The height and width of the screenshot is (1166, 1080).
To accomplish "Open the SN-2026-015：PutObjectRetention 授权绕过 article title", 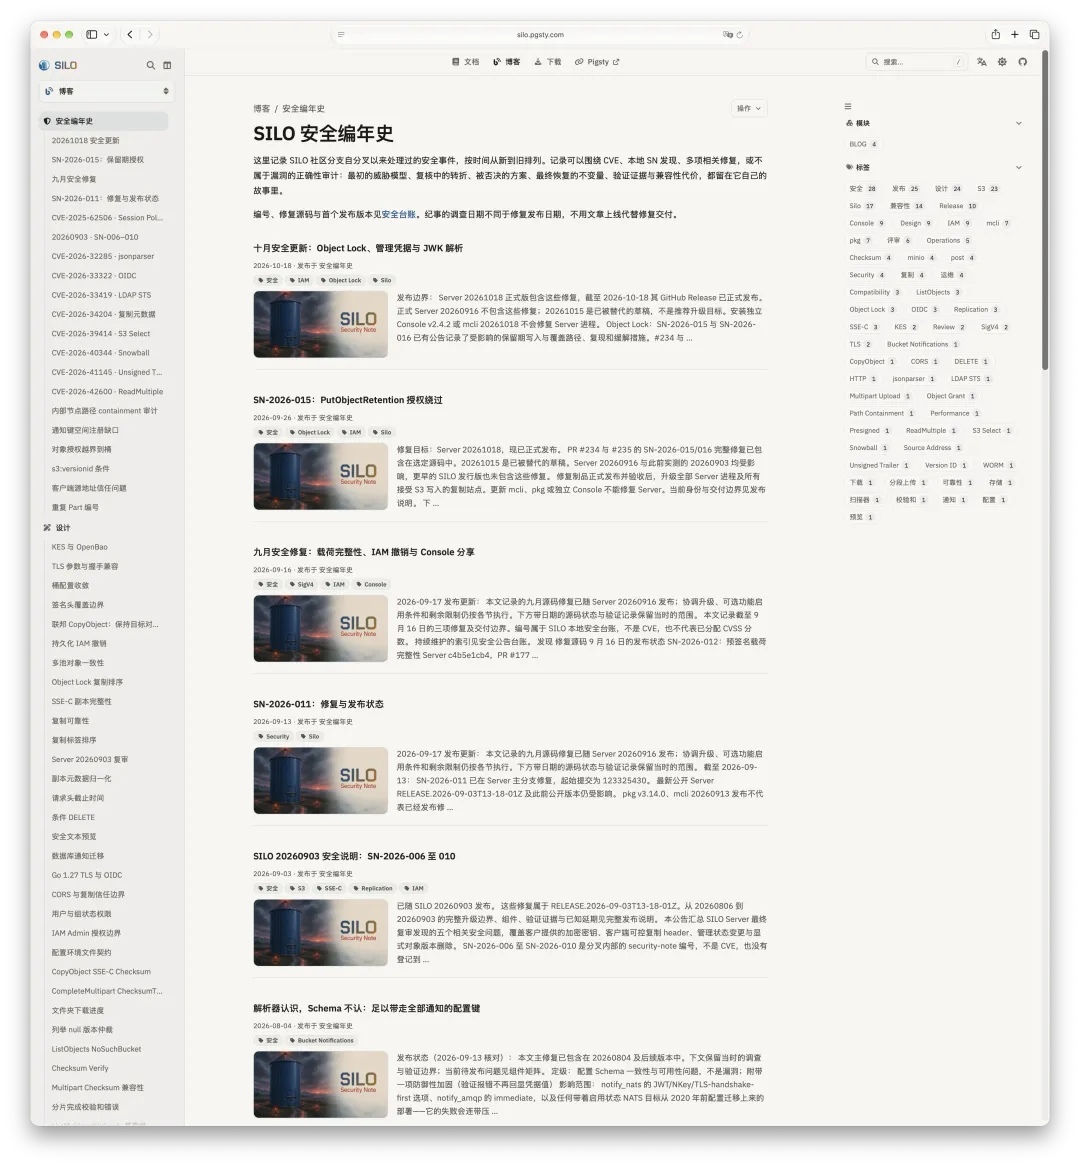I will 347,400.
